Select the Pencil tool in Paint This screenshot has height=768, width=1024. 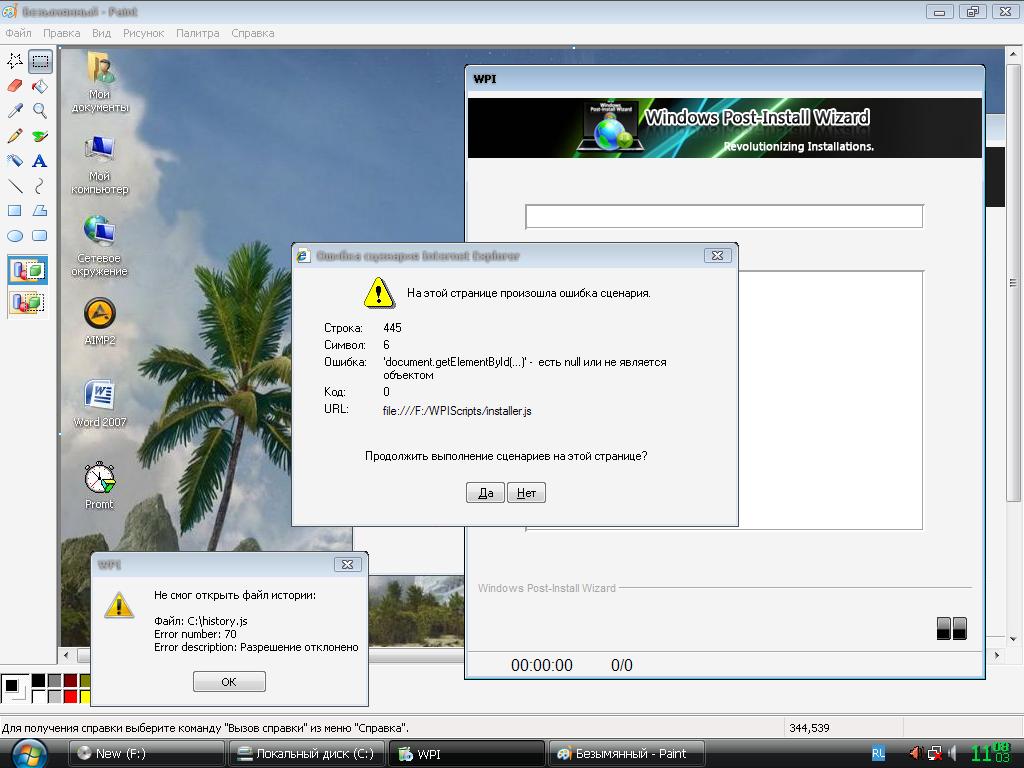pyautogui.click(x=14, y=136)
